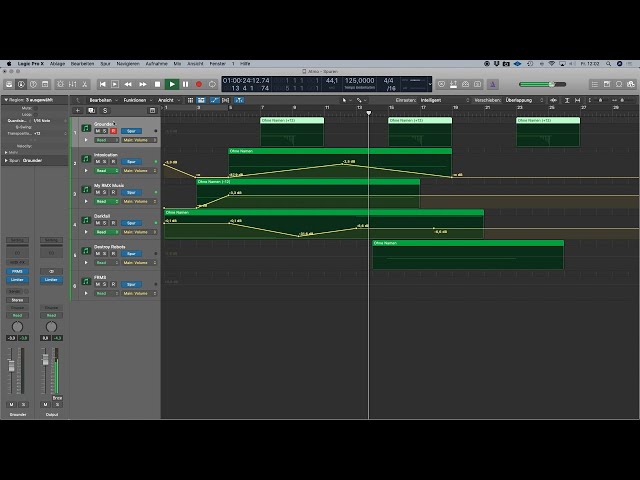Rewind the playhead

[128, 84]
